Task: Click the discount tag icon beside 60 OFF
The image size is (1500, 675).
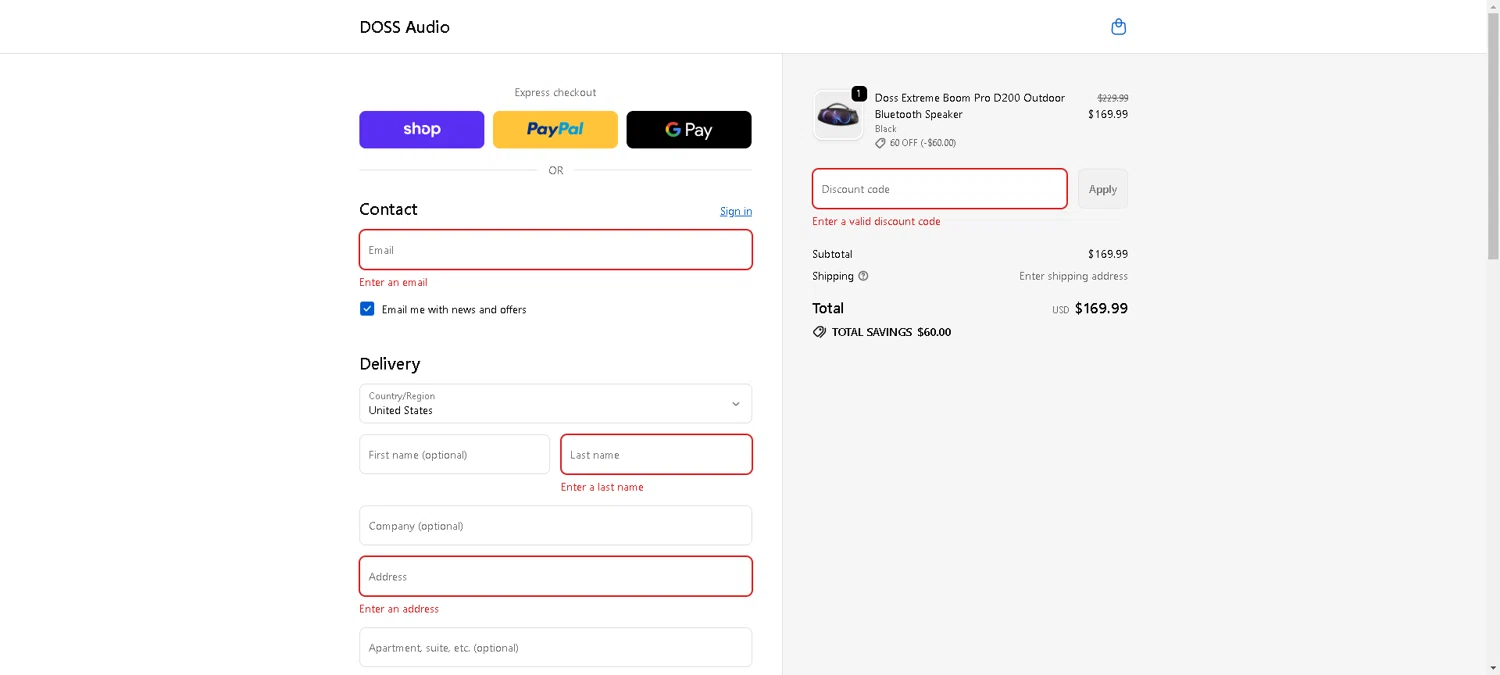Action: click(880, 143)
